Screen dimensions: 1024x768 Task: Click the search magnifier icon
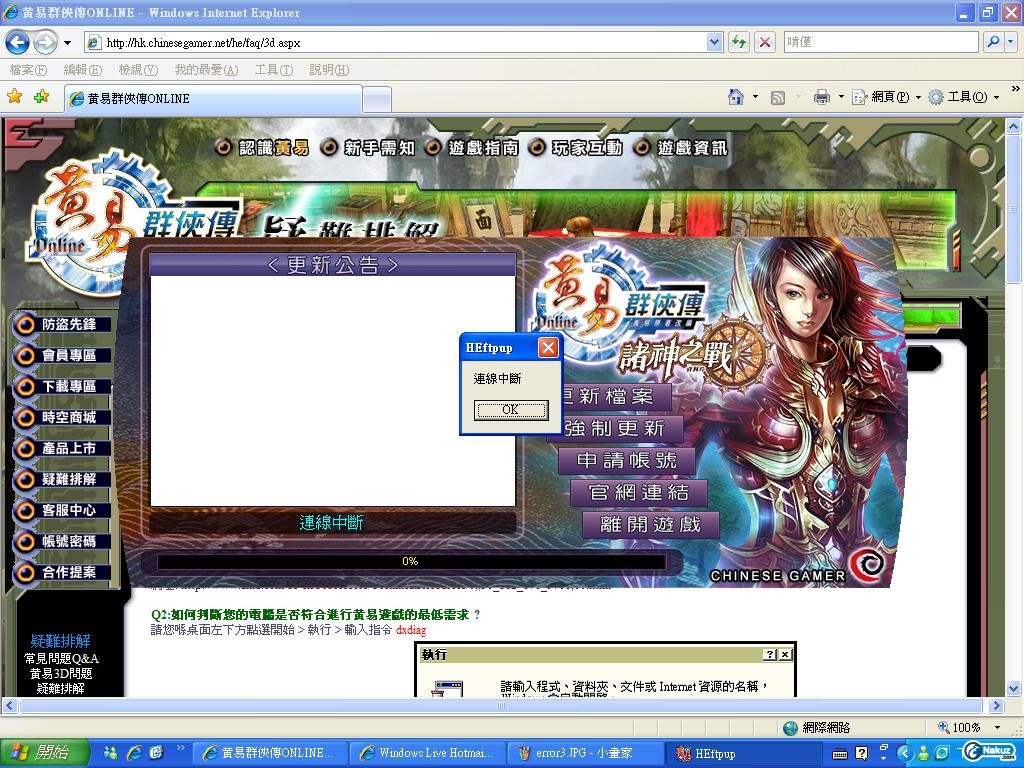pos(993,42)
